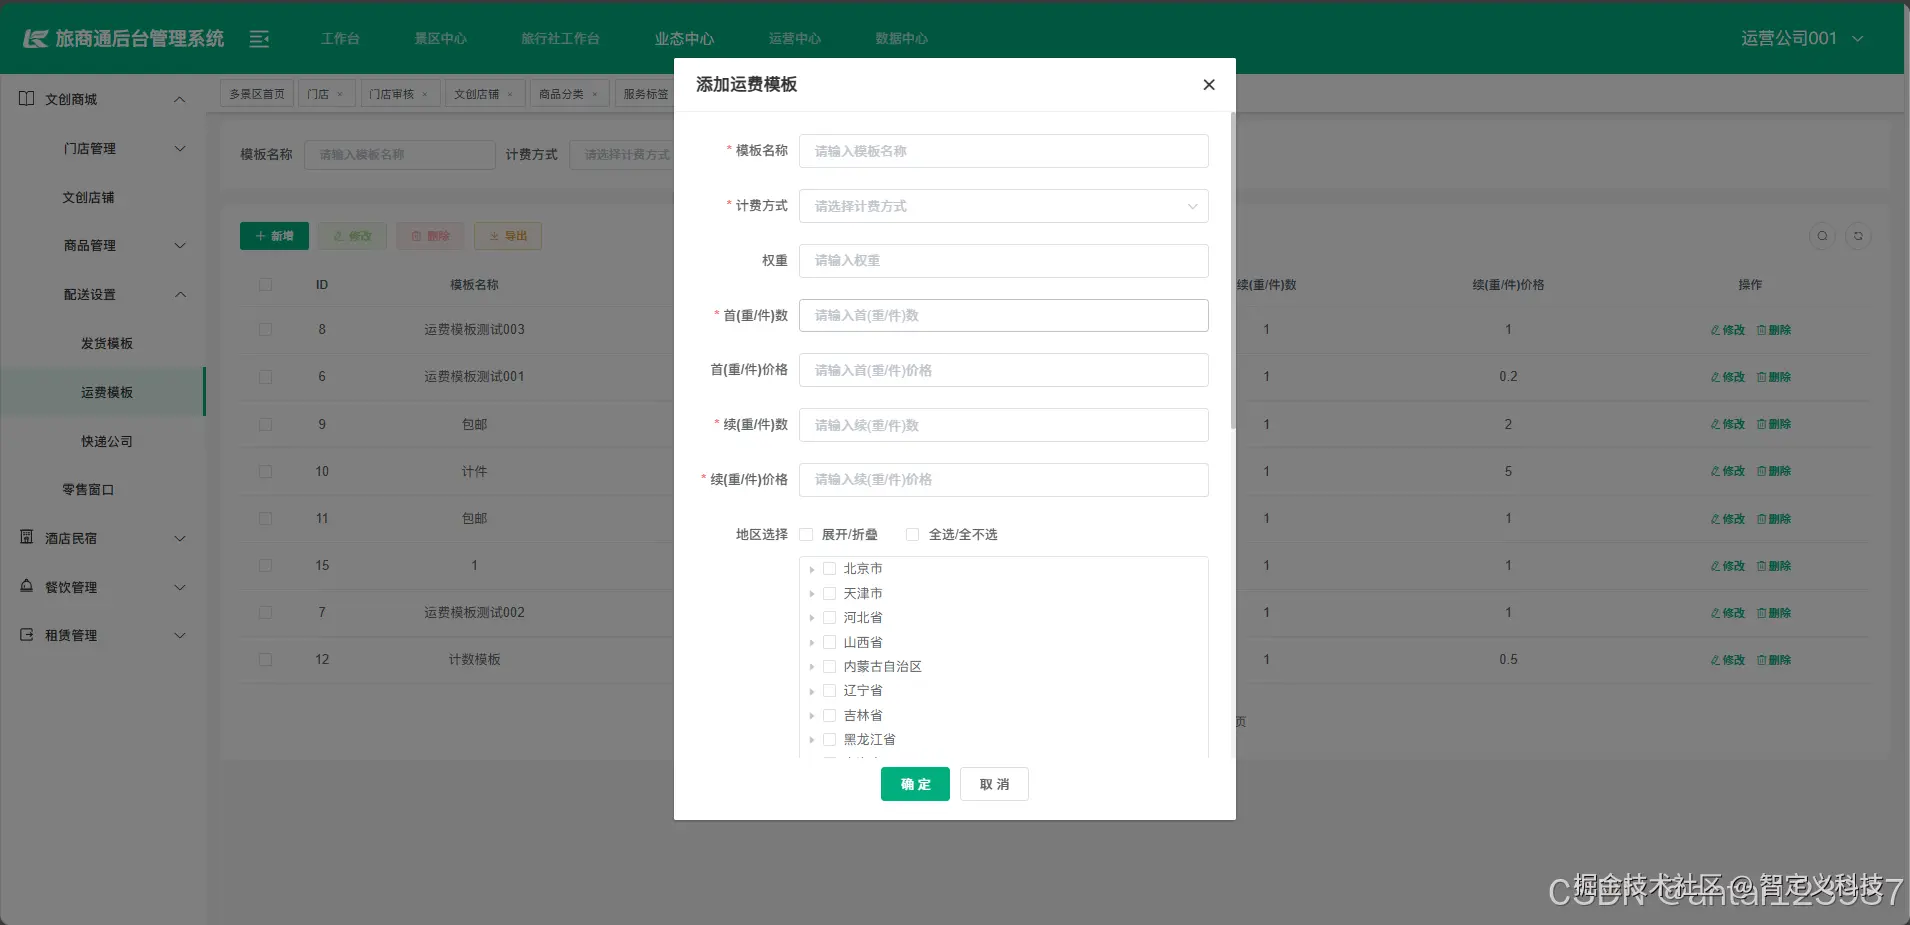
Task: Expand the 租赁管理 sidebar group
Action: coord(103,635)
